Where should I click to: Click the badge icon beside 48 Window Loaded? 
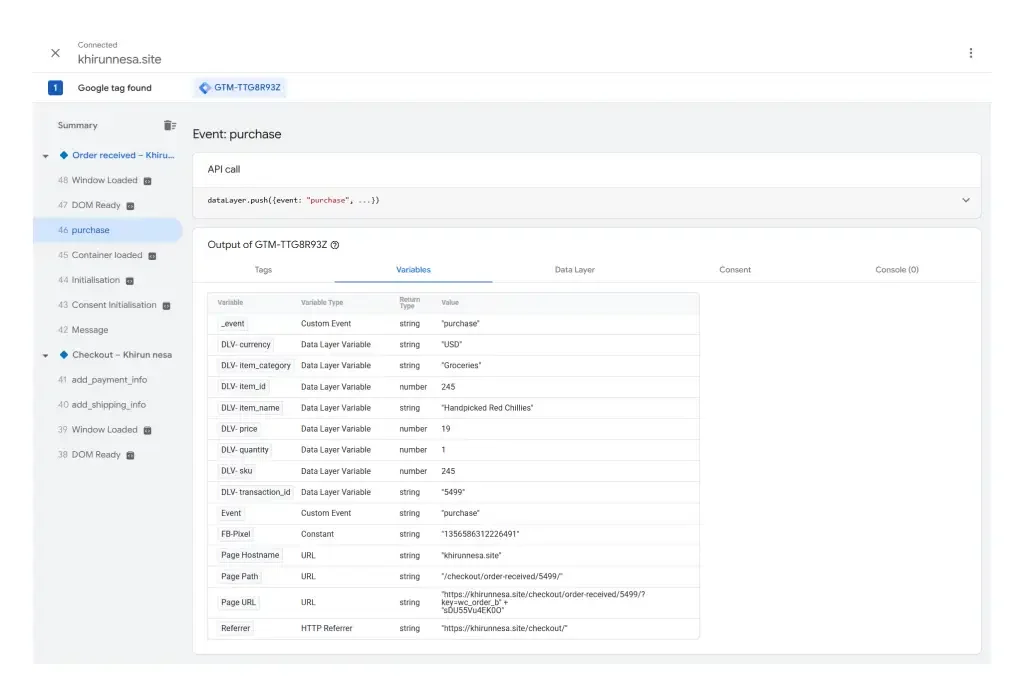click(148, 181)
